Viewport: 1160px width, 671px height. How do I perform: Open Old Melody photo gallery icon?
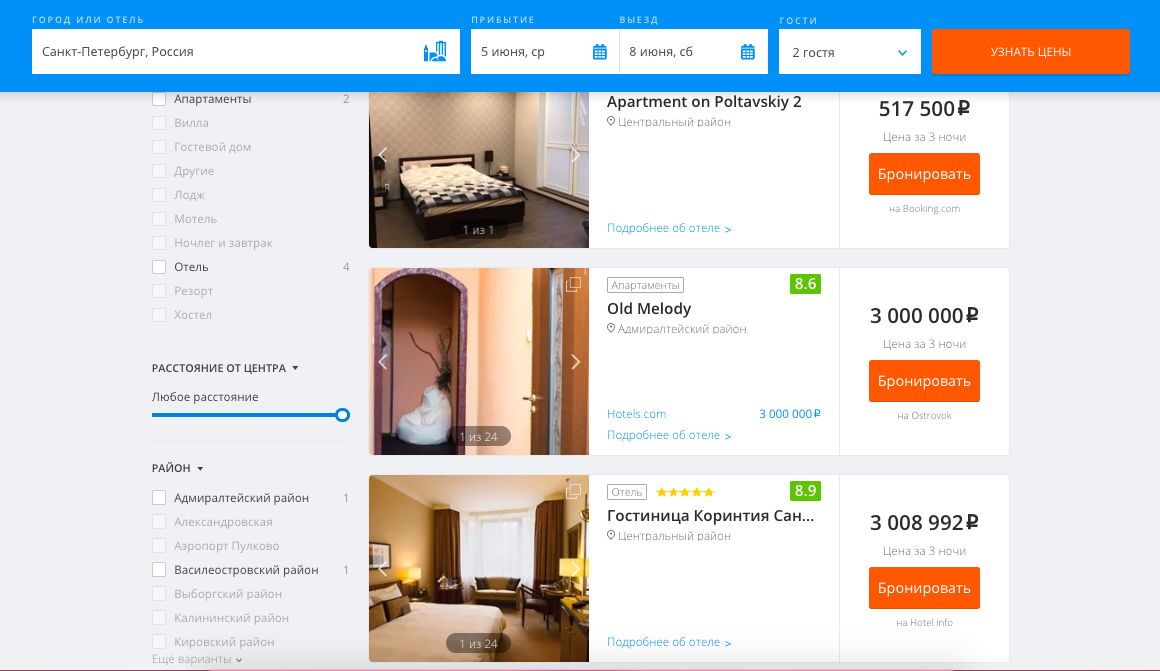573,284
